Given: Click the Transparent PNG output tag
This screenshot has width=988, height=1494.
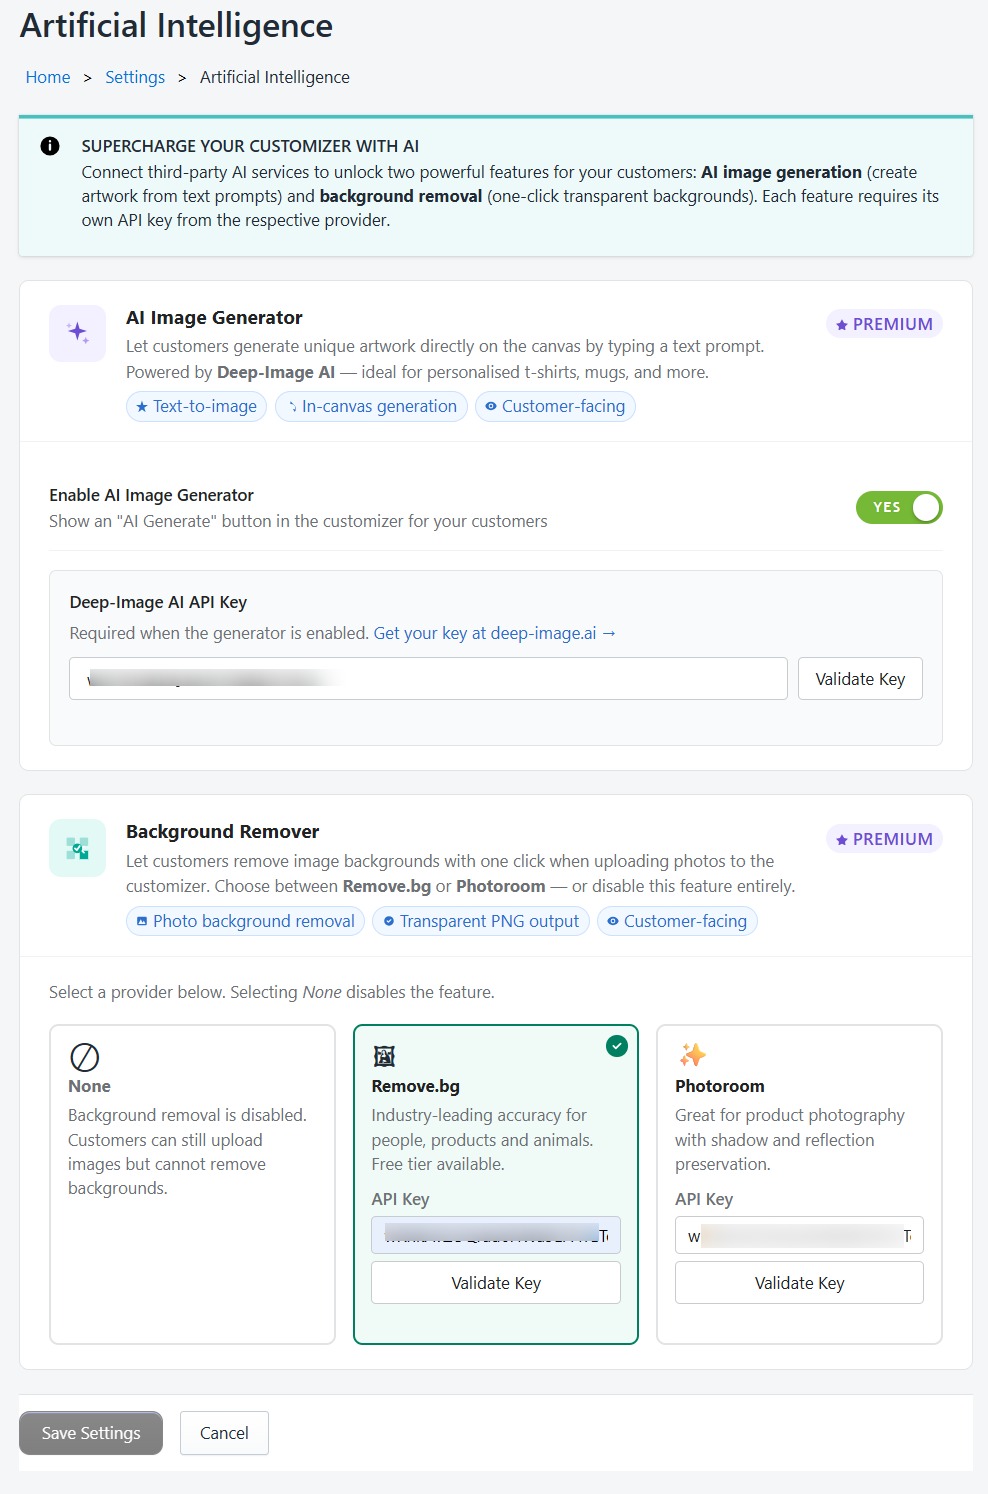Looking at the screenshot, I should (x=480, y=921).
